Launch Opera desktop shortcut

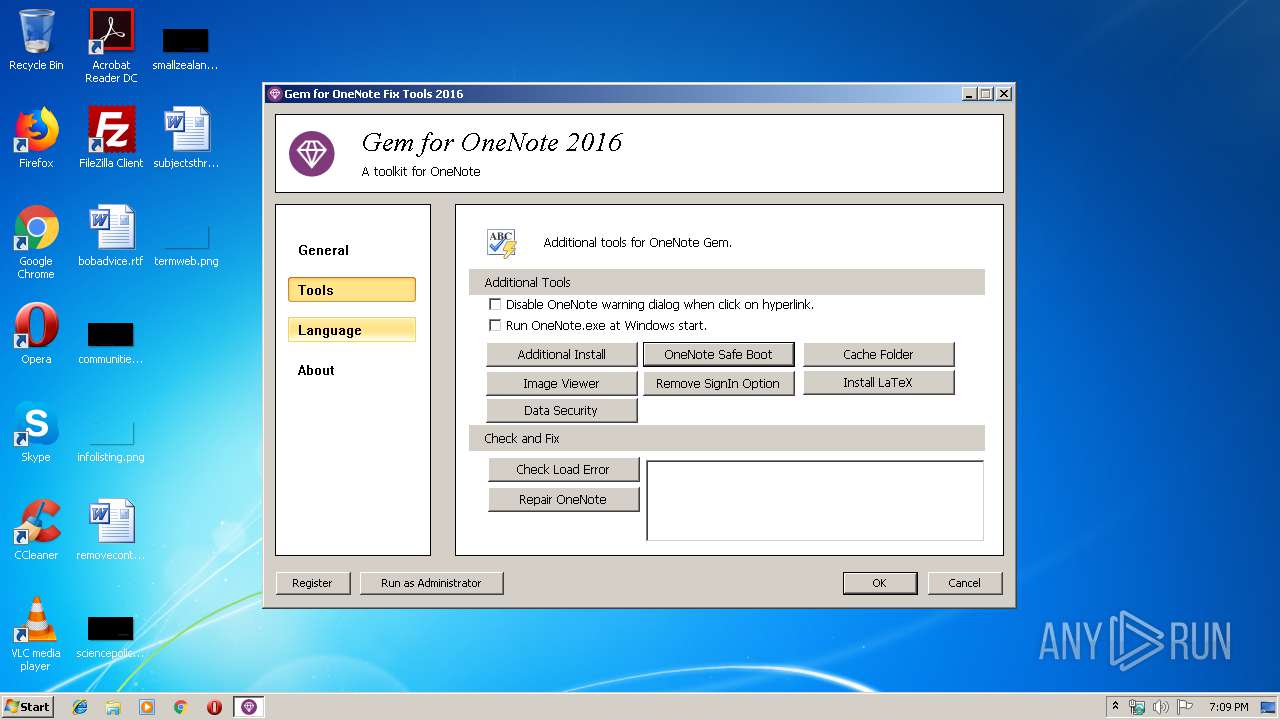[36, 334]
